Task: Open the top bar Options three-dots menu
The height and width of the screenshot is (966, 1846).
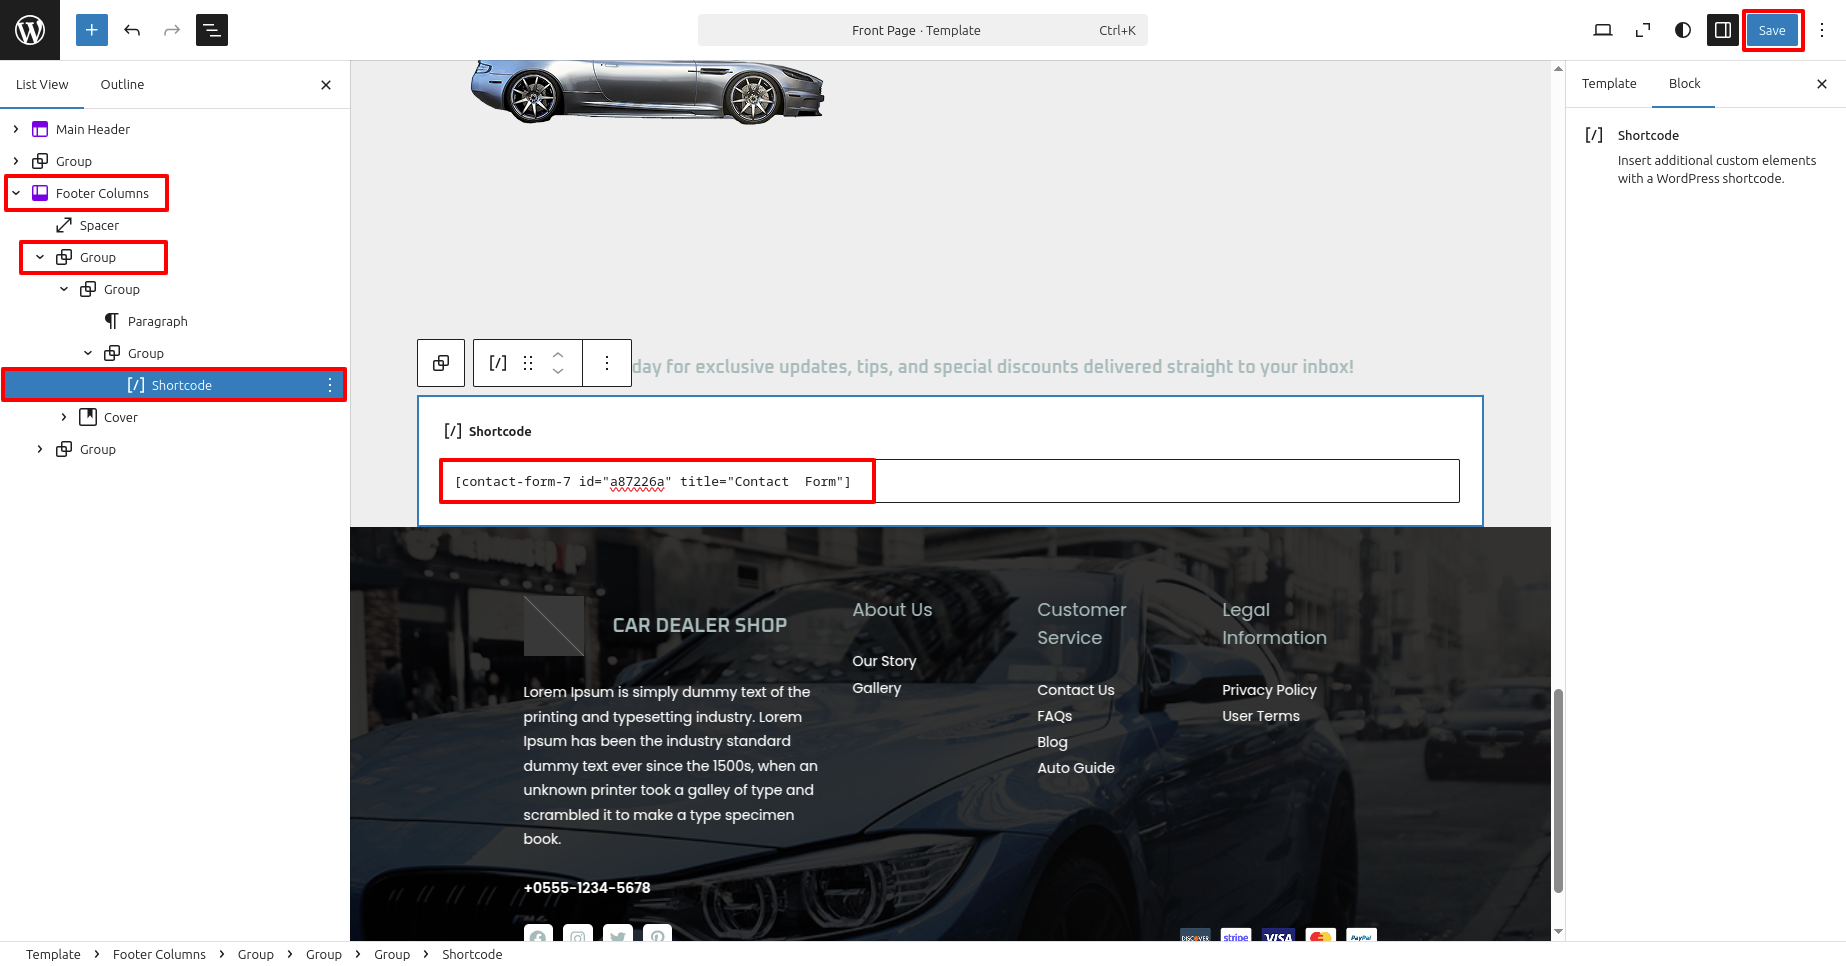Action: (1822, 30)
